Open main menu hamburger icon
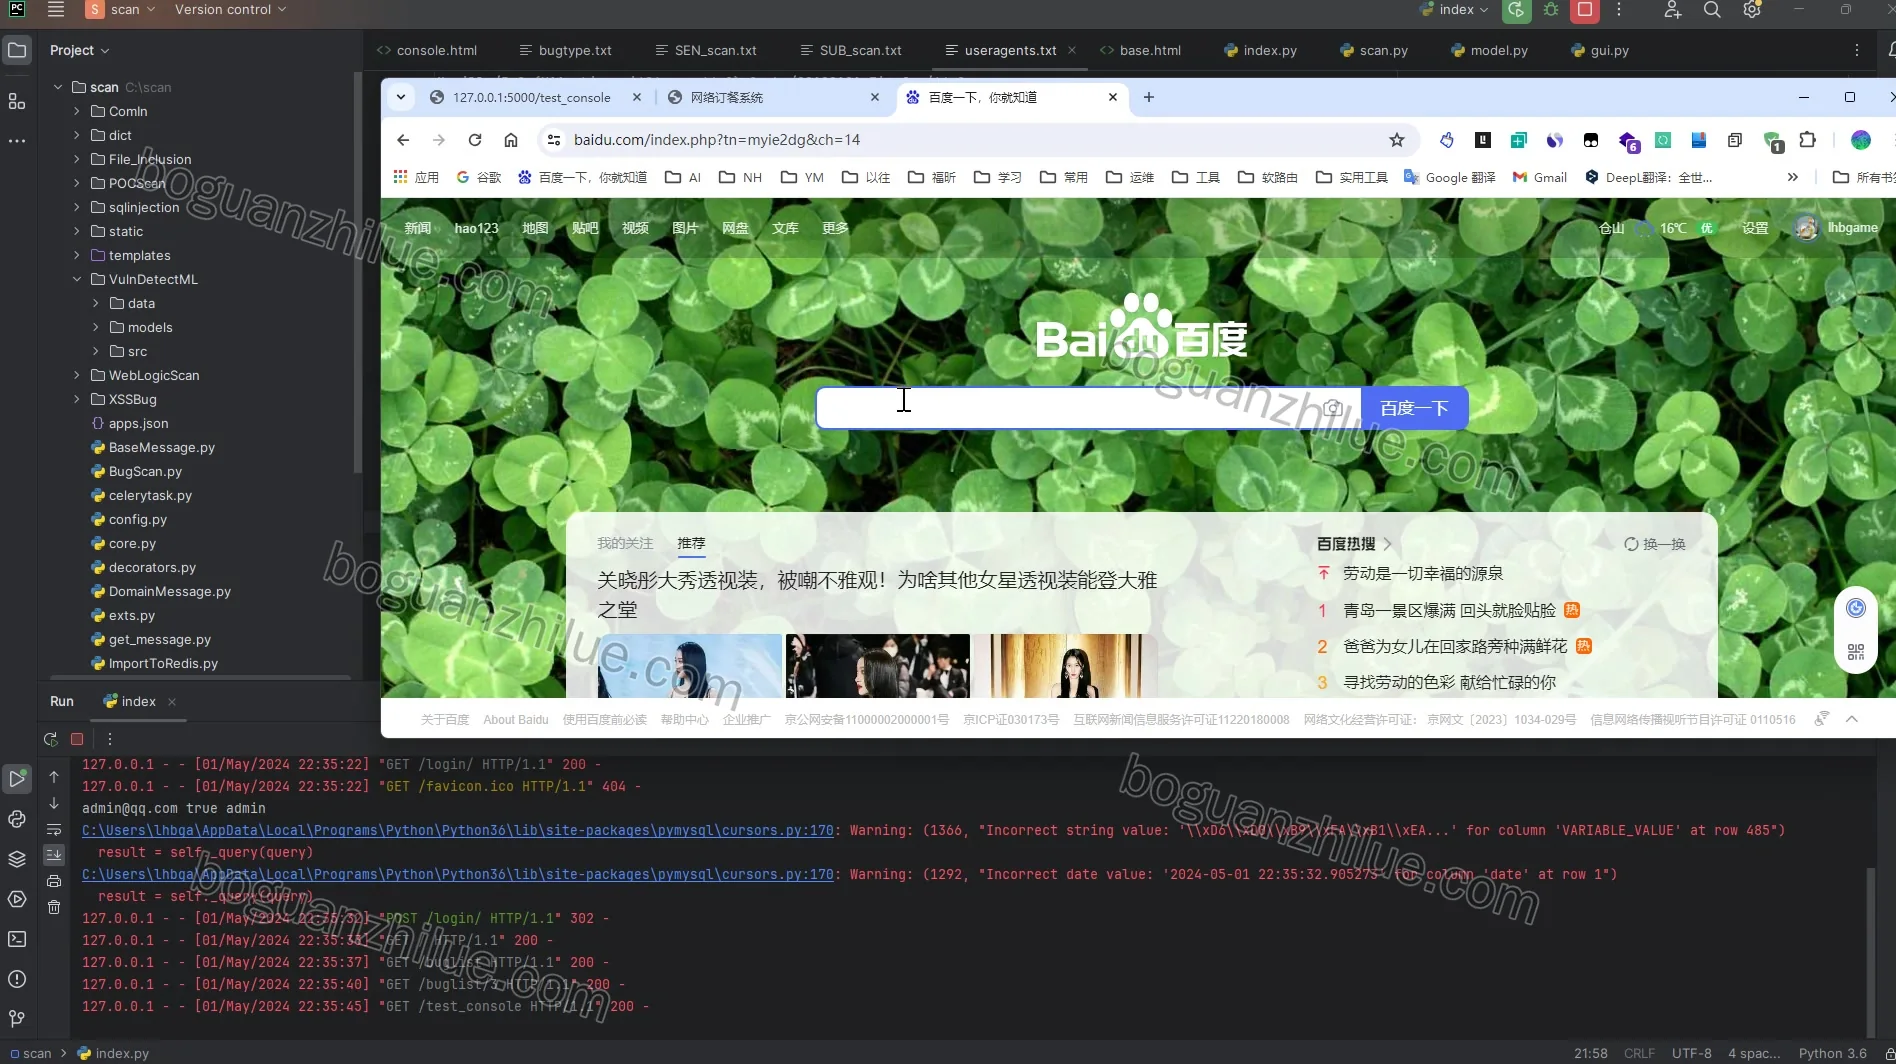Image resolution: width=1896 pixels, height=1064 pixels. [56, 10]
